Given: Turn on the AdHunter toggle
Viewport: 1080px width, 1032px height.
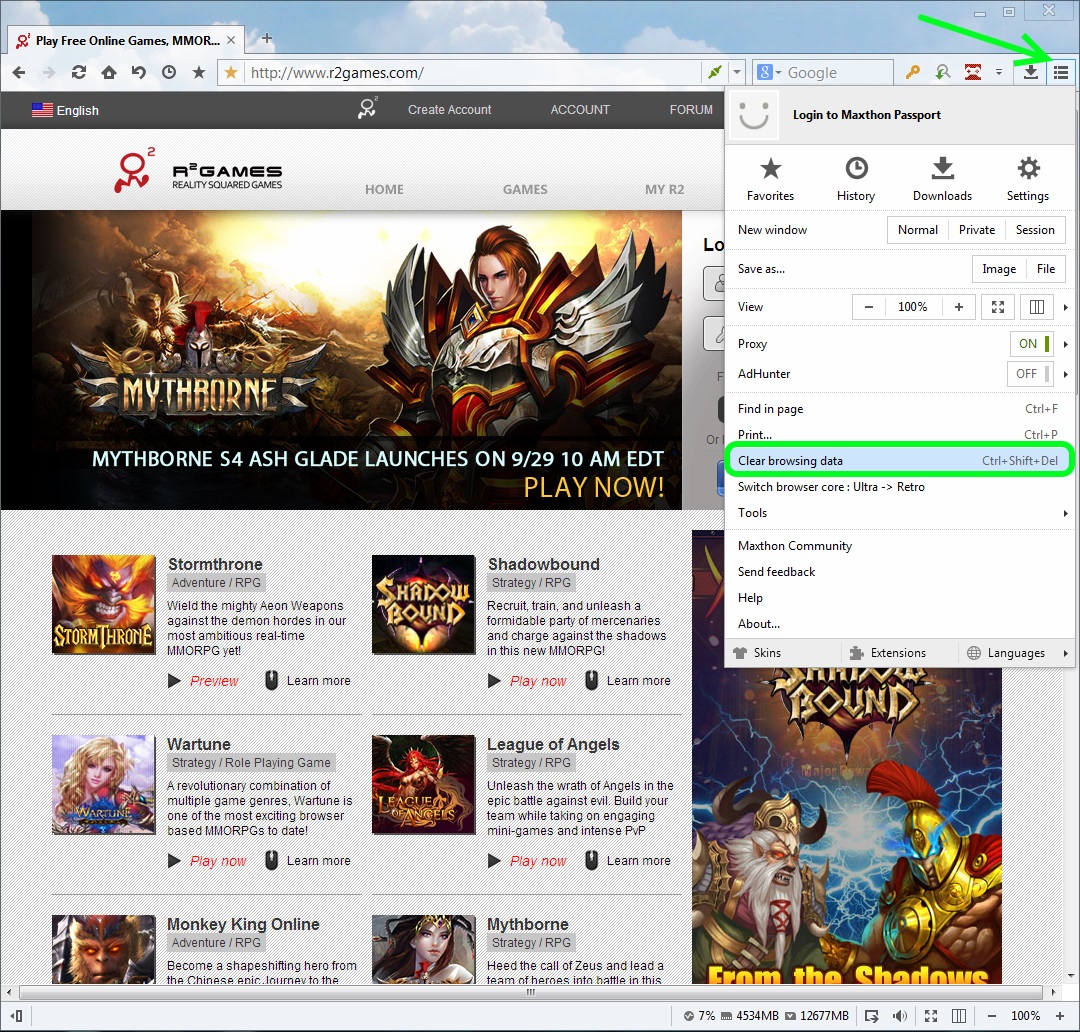Looking at the screenshot, I should pyautogui.click(x=1031, y=374).
